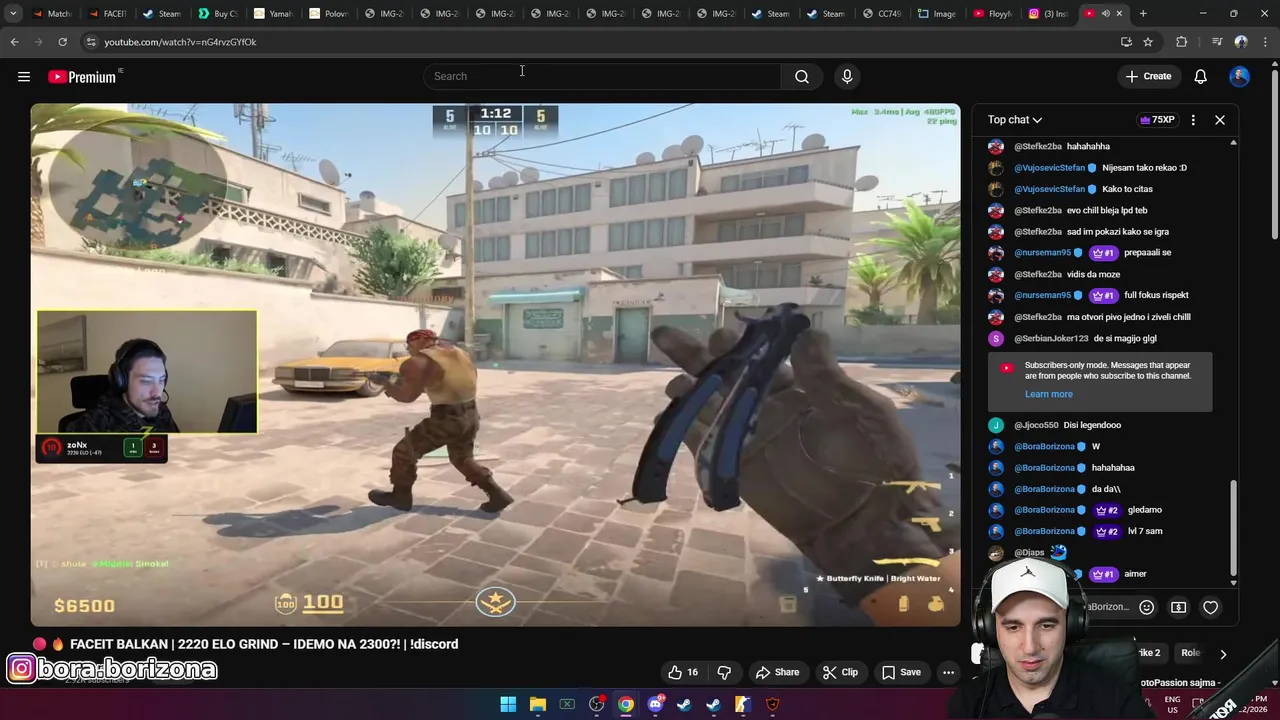Send a heart reaction in chat
1280x720 pixels.
click(1210, 607)
